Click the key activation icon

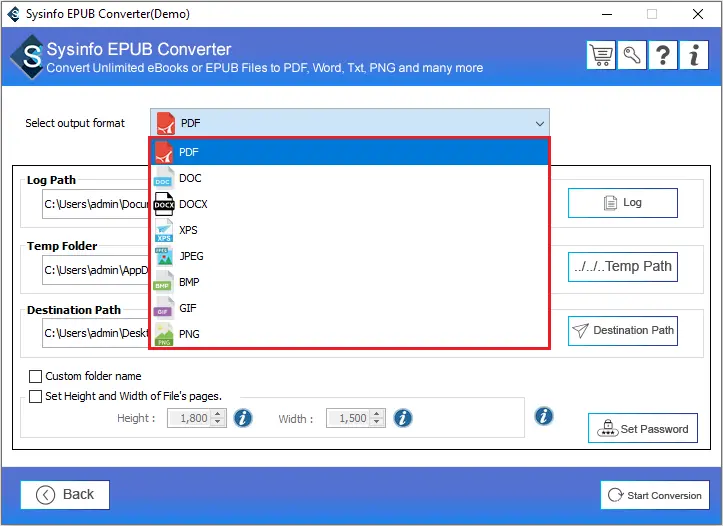(x=632, y=55)
